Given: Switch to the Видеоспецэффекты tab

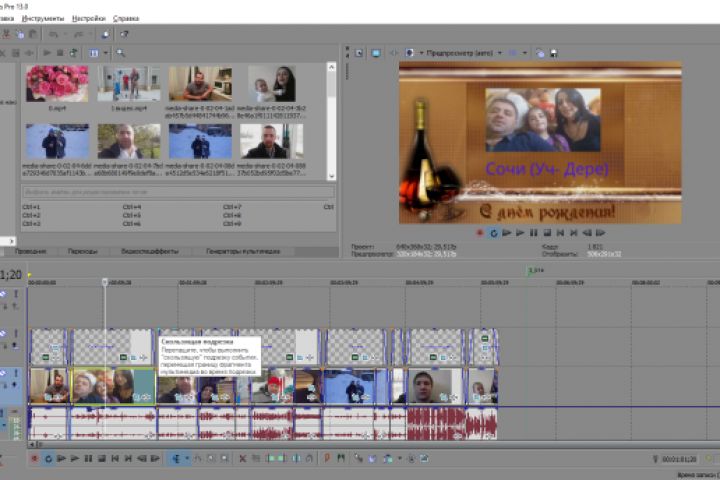Looking at the screenshot, I should 150,251.
